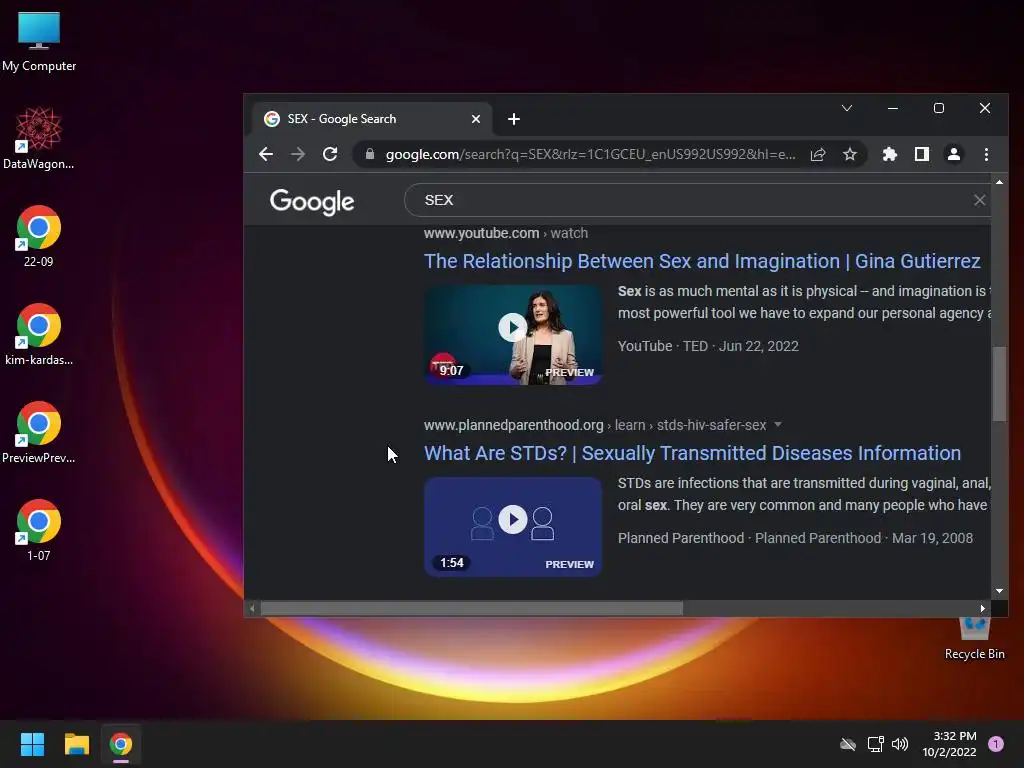
Task: Open the volume speaker tray icon
Action: pyautogui.click(x=900, y=744)
